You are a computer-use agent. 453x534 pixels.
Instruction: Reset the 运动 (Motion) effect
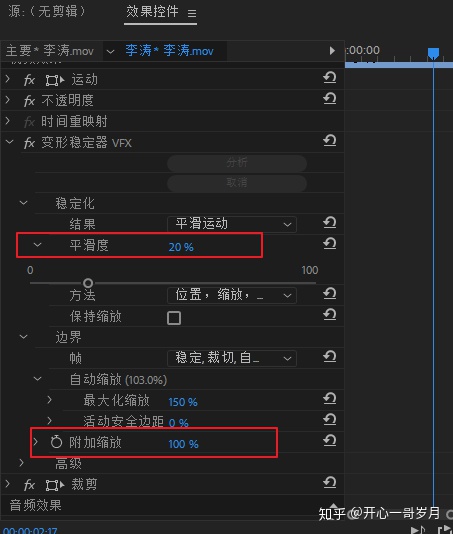(329, 78)
